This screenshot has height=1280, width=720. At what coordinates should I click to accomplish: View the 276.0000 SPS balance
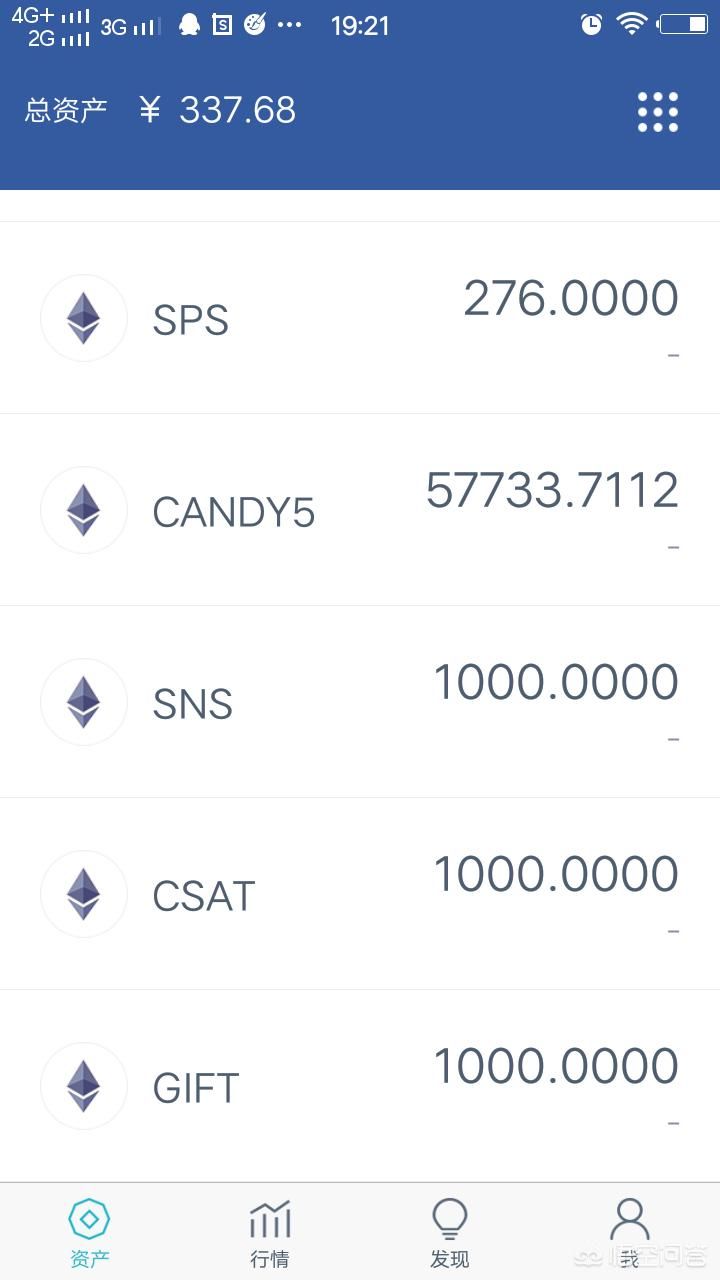[571, 298]
